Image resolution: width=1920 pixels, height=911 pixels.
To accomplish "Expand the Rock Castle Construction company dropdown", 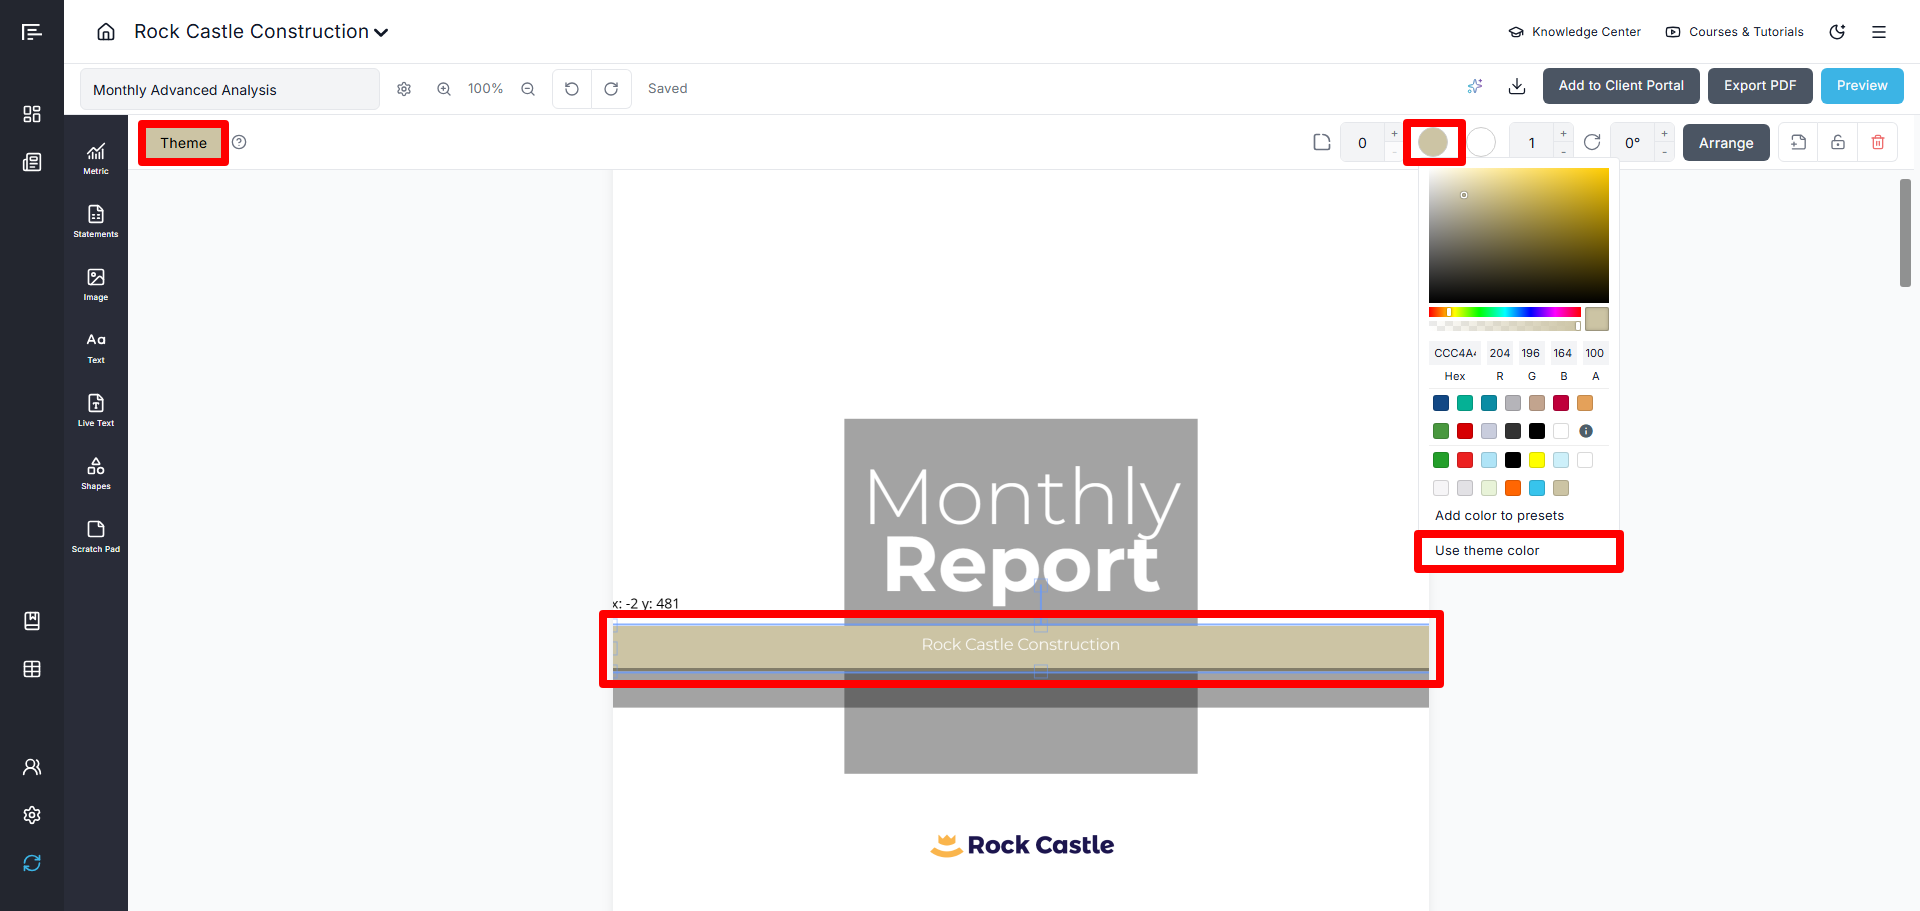I will pos(381,33).
